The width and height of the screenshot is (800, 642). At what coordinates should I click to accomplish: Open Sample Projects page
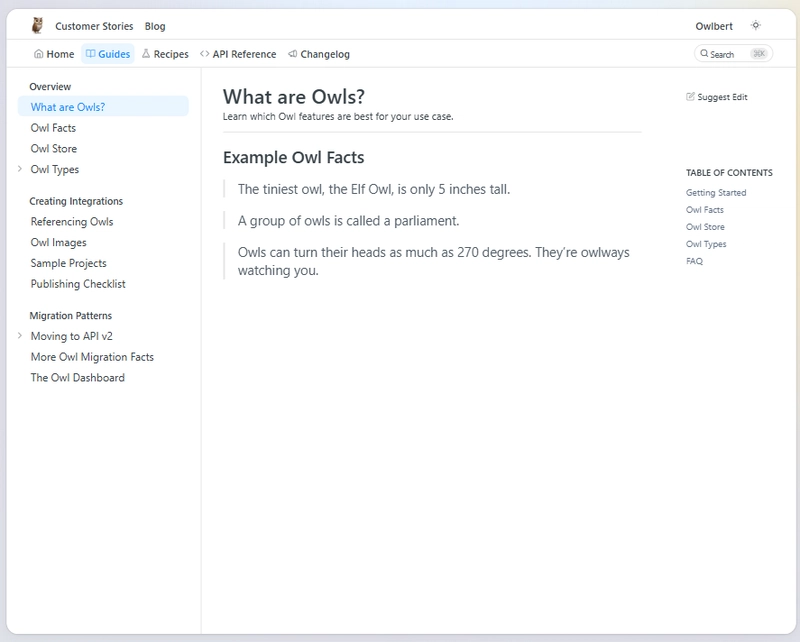point(68,263)
